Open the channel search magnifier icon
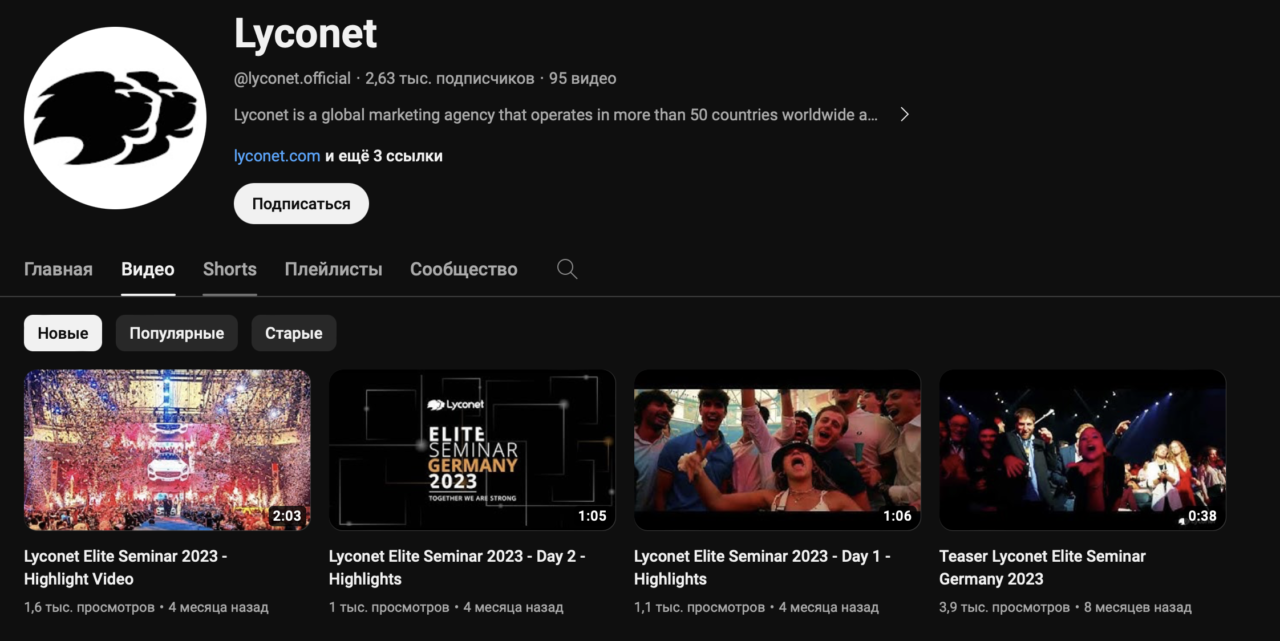 coord(567,269)
